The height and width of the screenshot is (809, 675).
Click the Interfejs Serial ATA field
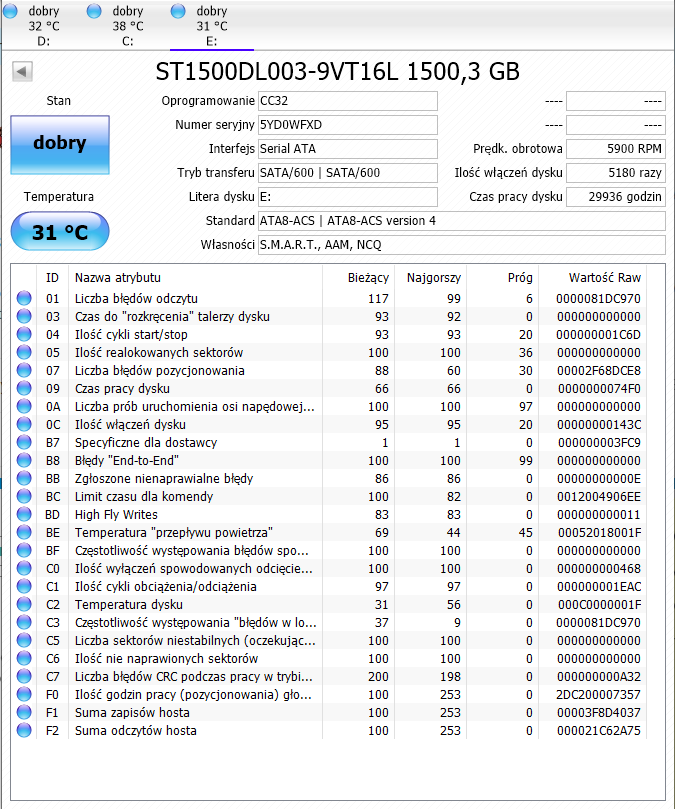pos(348,149)
